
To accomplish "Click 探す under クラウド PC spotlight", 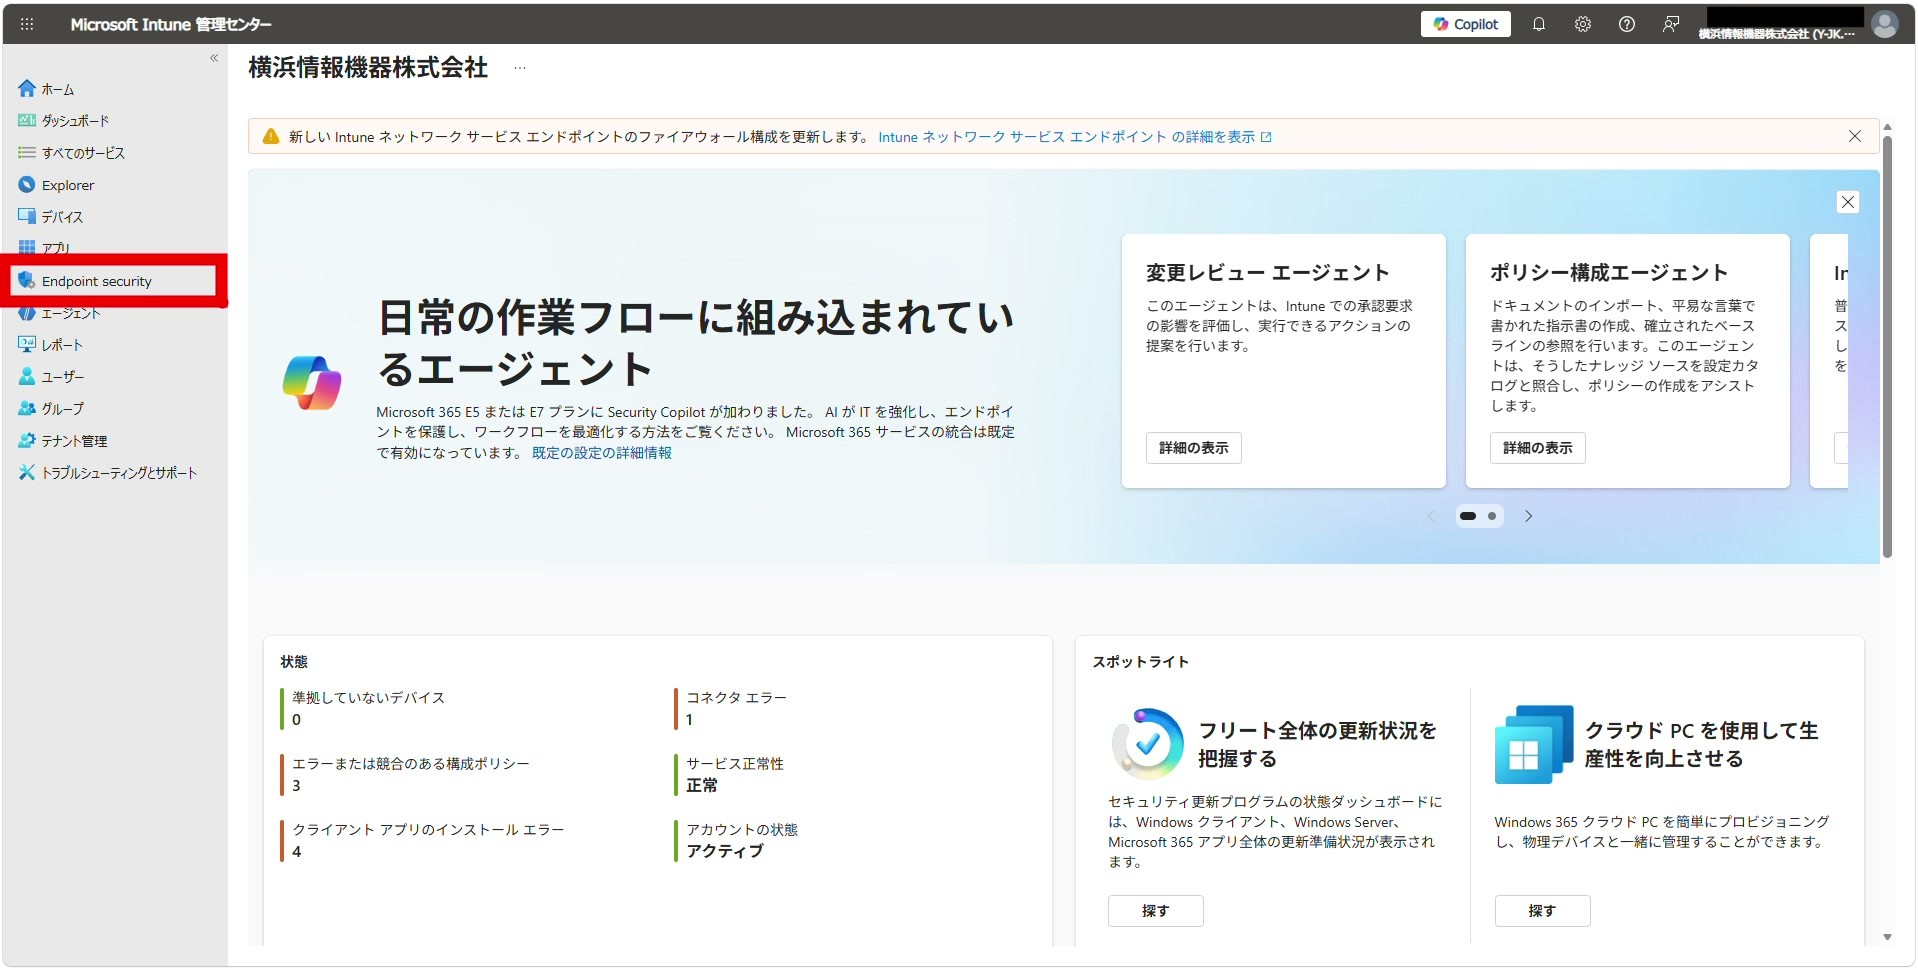I will coord(1542,911).
